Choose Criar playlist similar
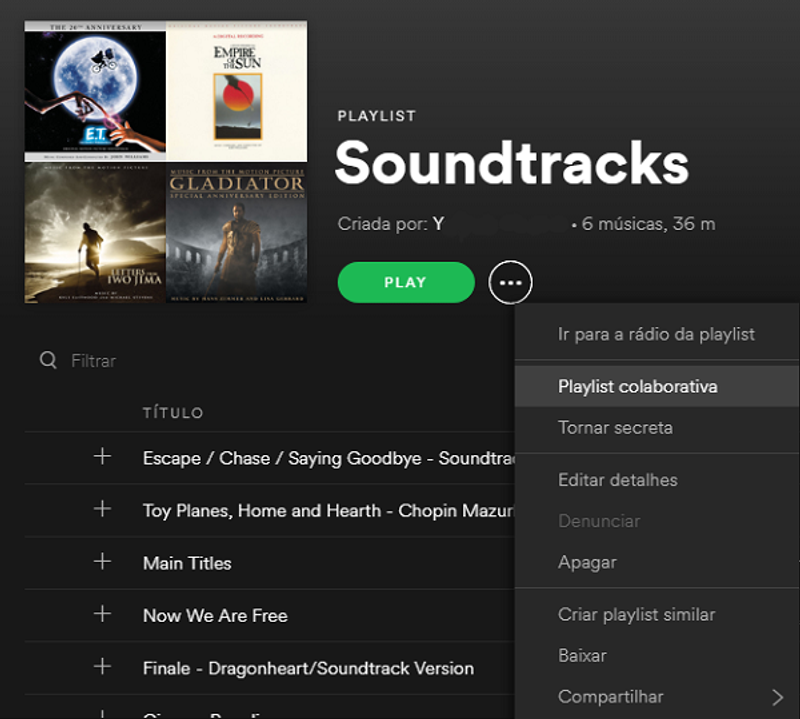 [636, 614]
